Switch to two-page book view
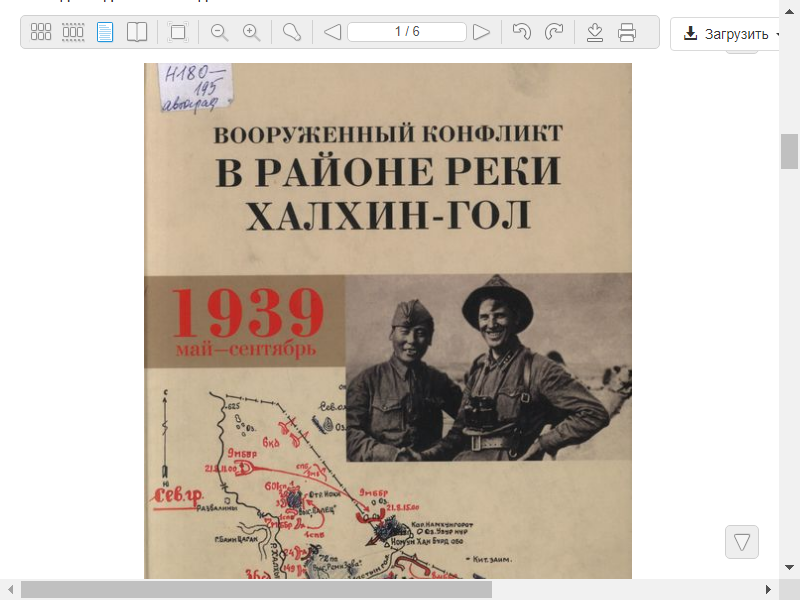This screenshot has height=600, width=800. pyautogui.click(x=137, y=32)
